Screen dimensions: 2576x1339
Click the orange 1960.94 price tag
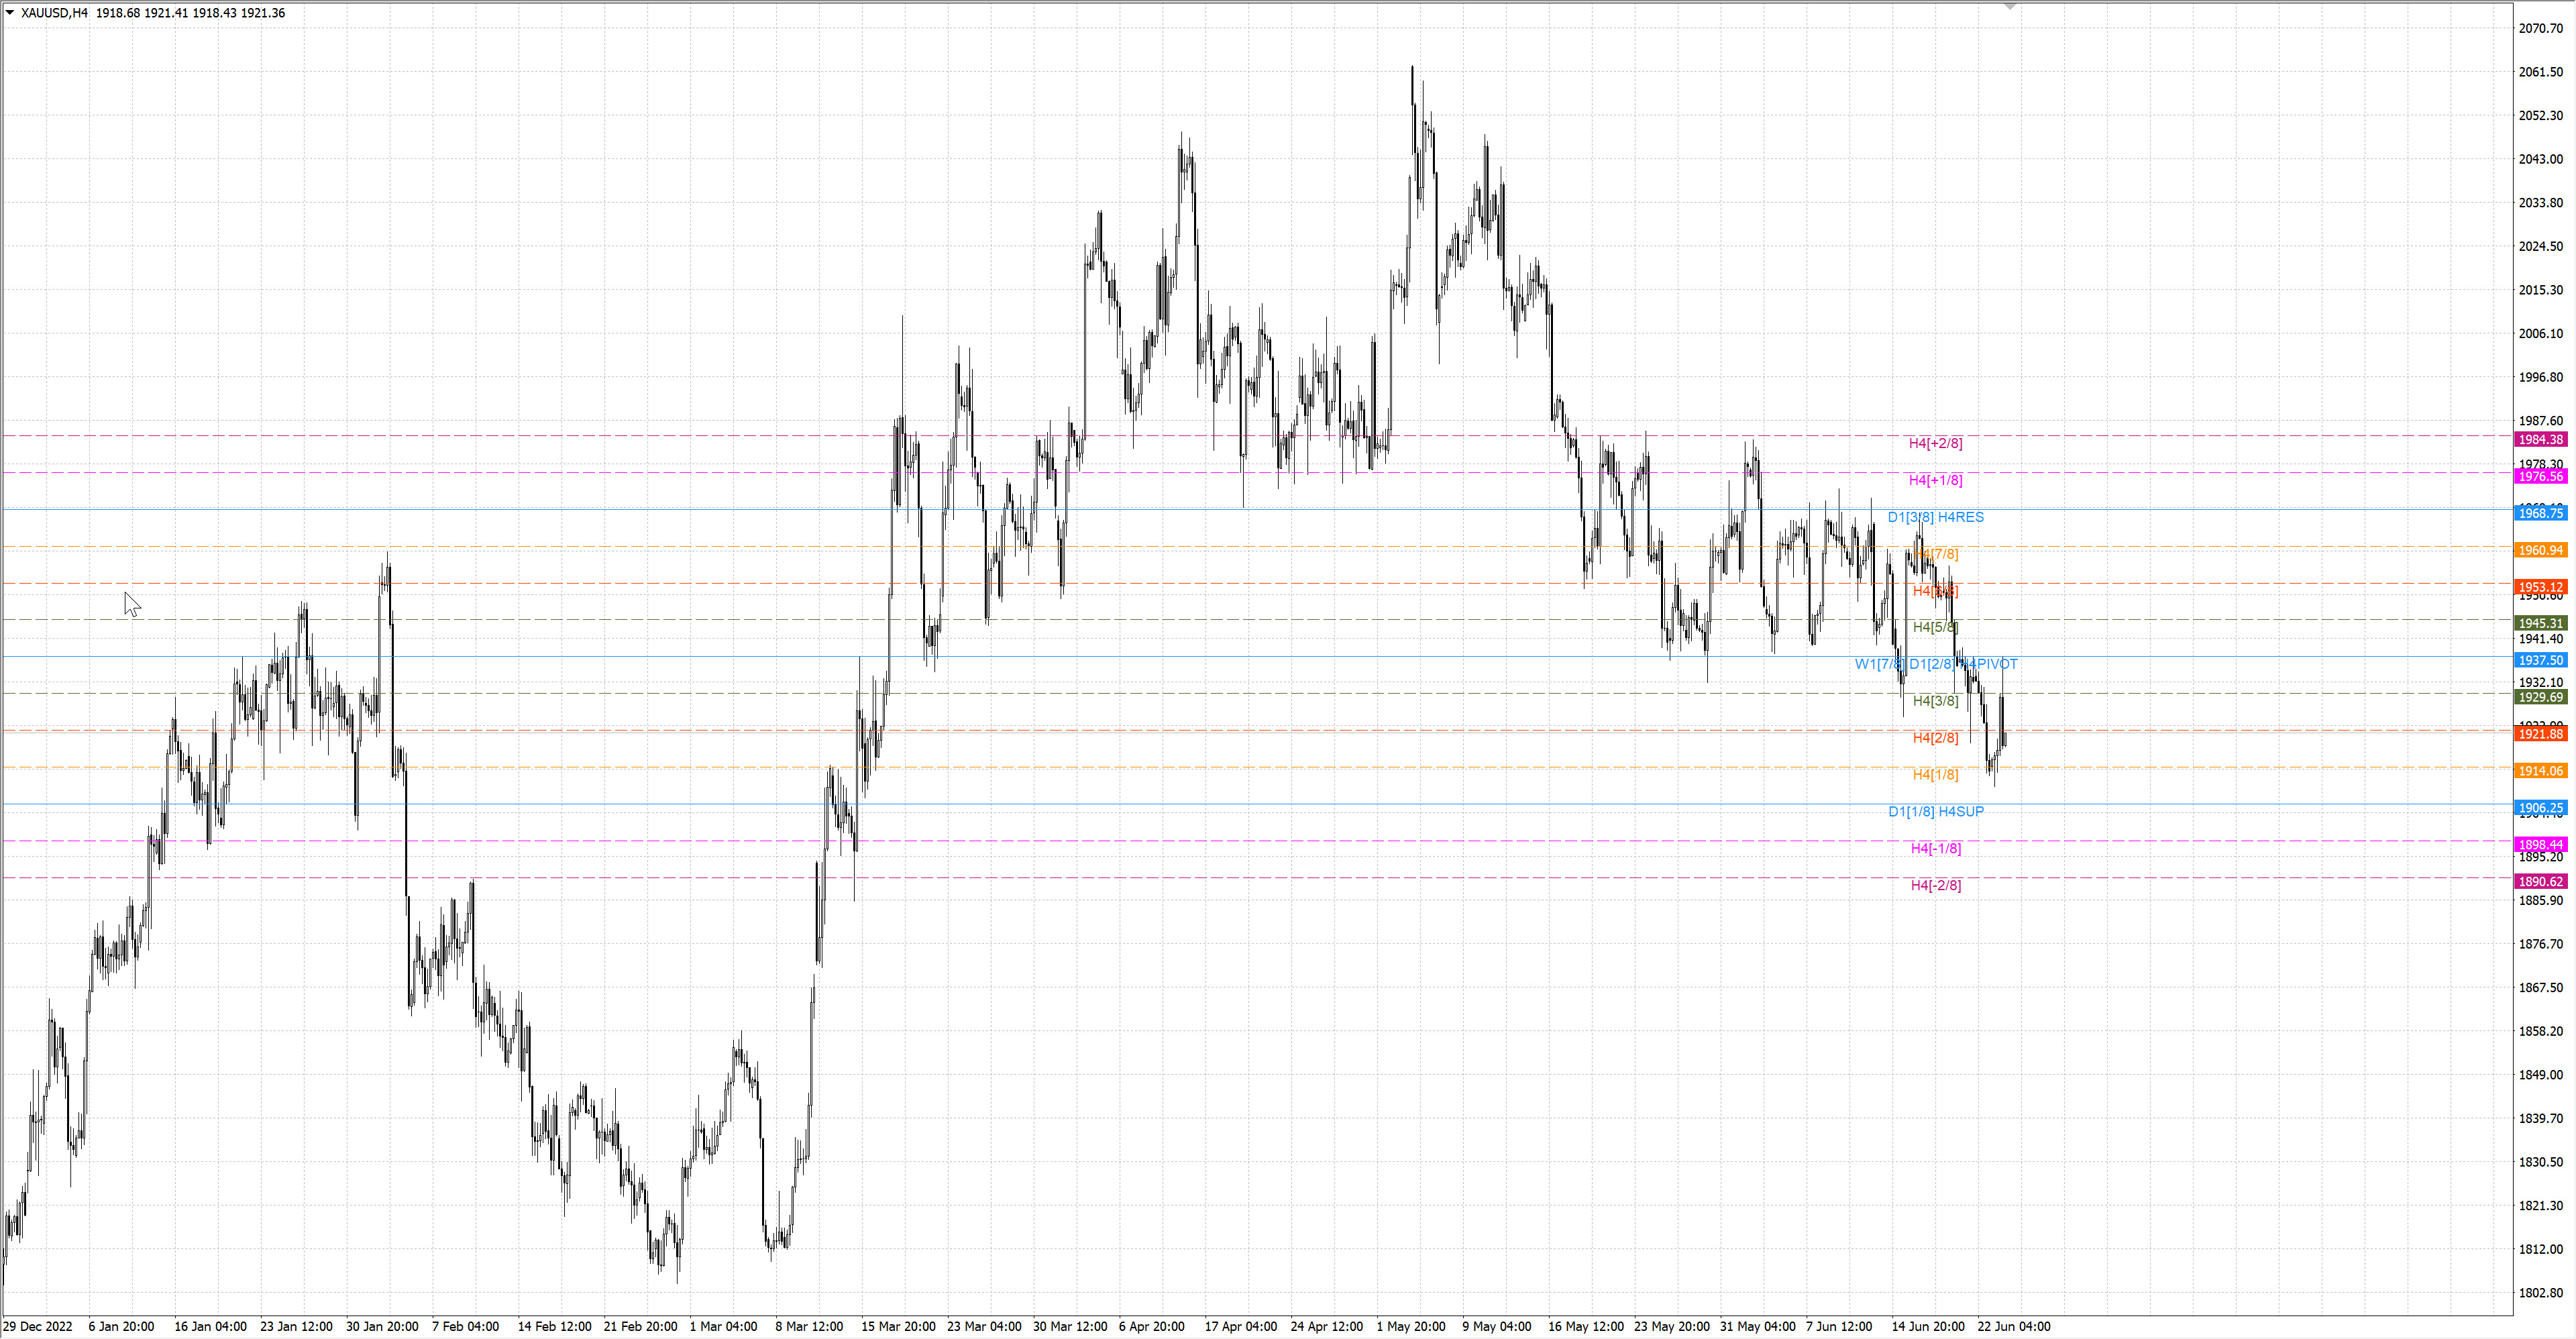click(2540, 550)
